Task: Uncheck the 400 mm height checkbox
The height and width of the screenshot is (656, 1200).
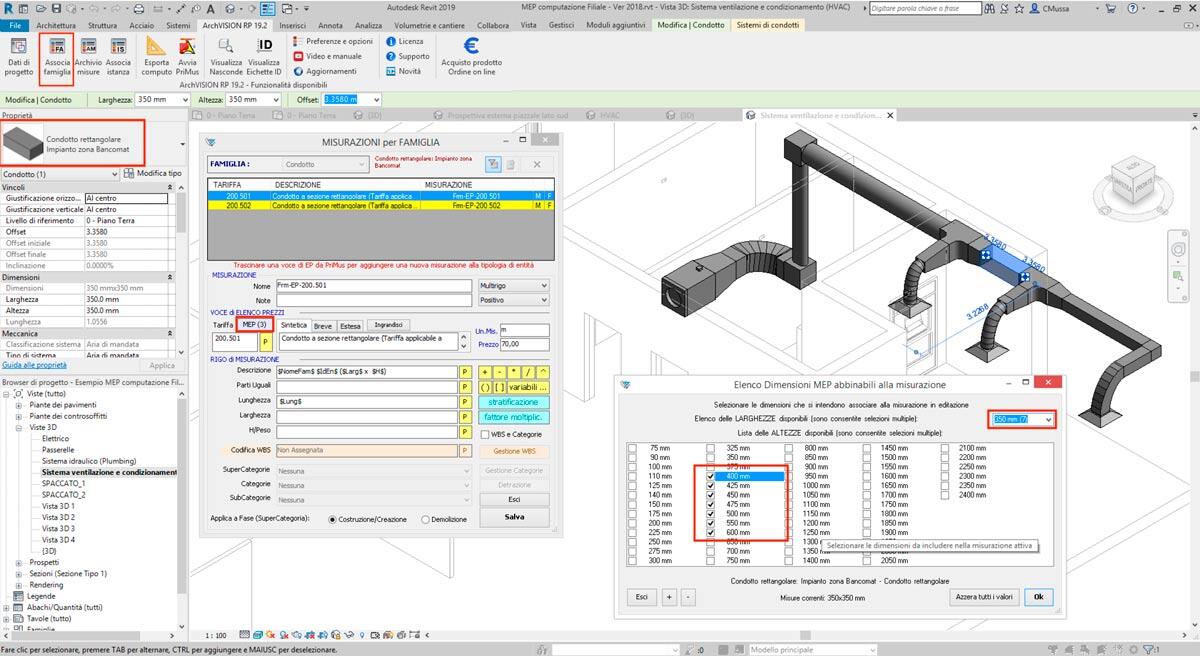Action: pyautogui.click(x=710, y=478)
